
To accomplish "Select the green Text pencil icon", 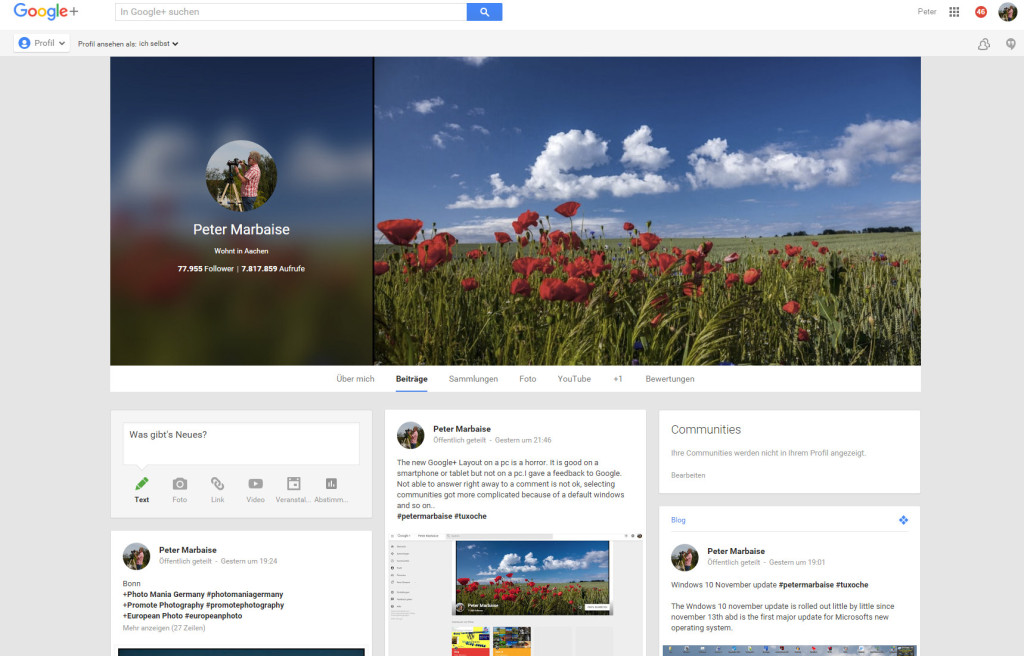I will pyautogui.click(x=142, y=484).
